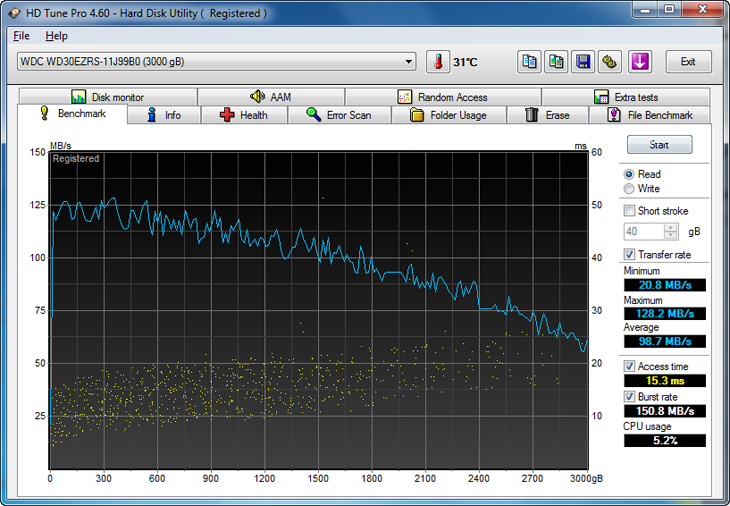This screenshot has height=506, width=730.
Task: Click the copy info to clipboard icon
Action: coord(528,62)
